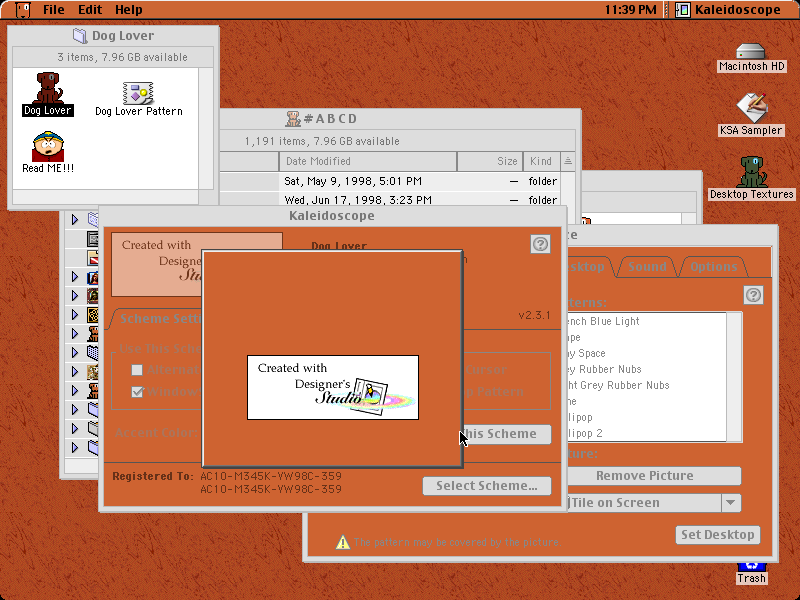The width and height of the screenshot is (800, 600).
Task: Select the KSA Sampler desktop icon
Action: click(x=752, y=108)
